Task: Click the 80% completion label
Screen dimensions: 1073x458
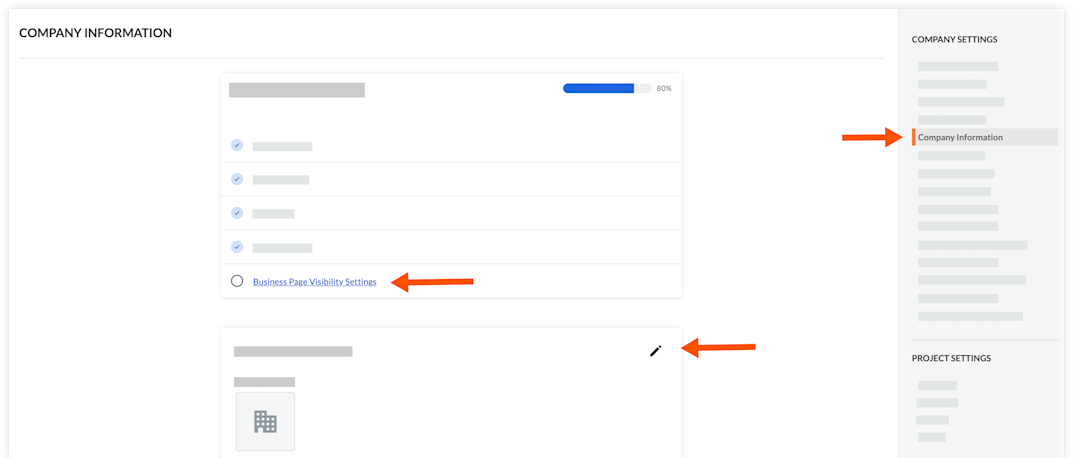Action: point(664,89)
